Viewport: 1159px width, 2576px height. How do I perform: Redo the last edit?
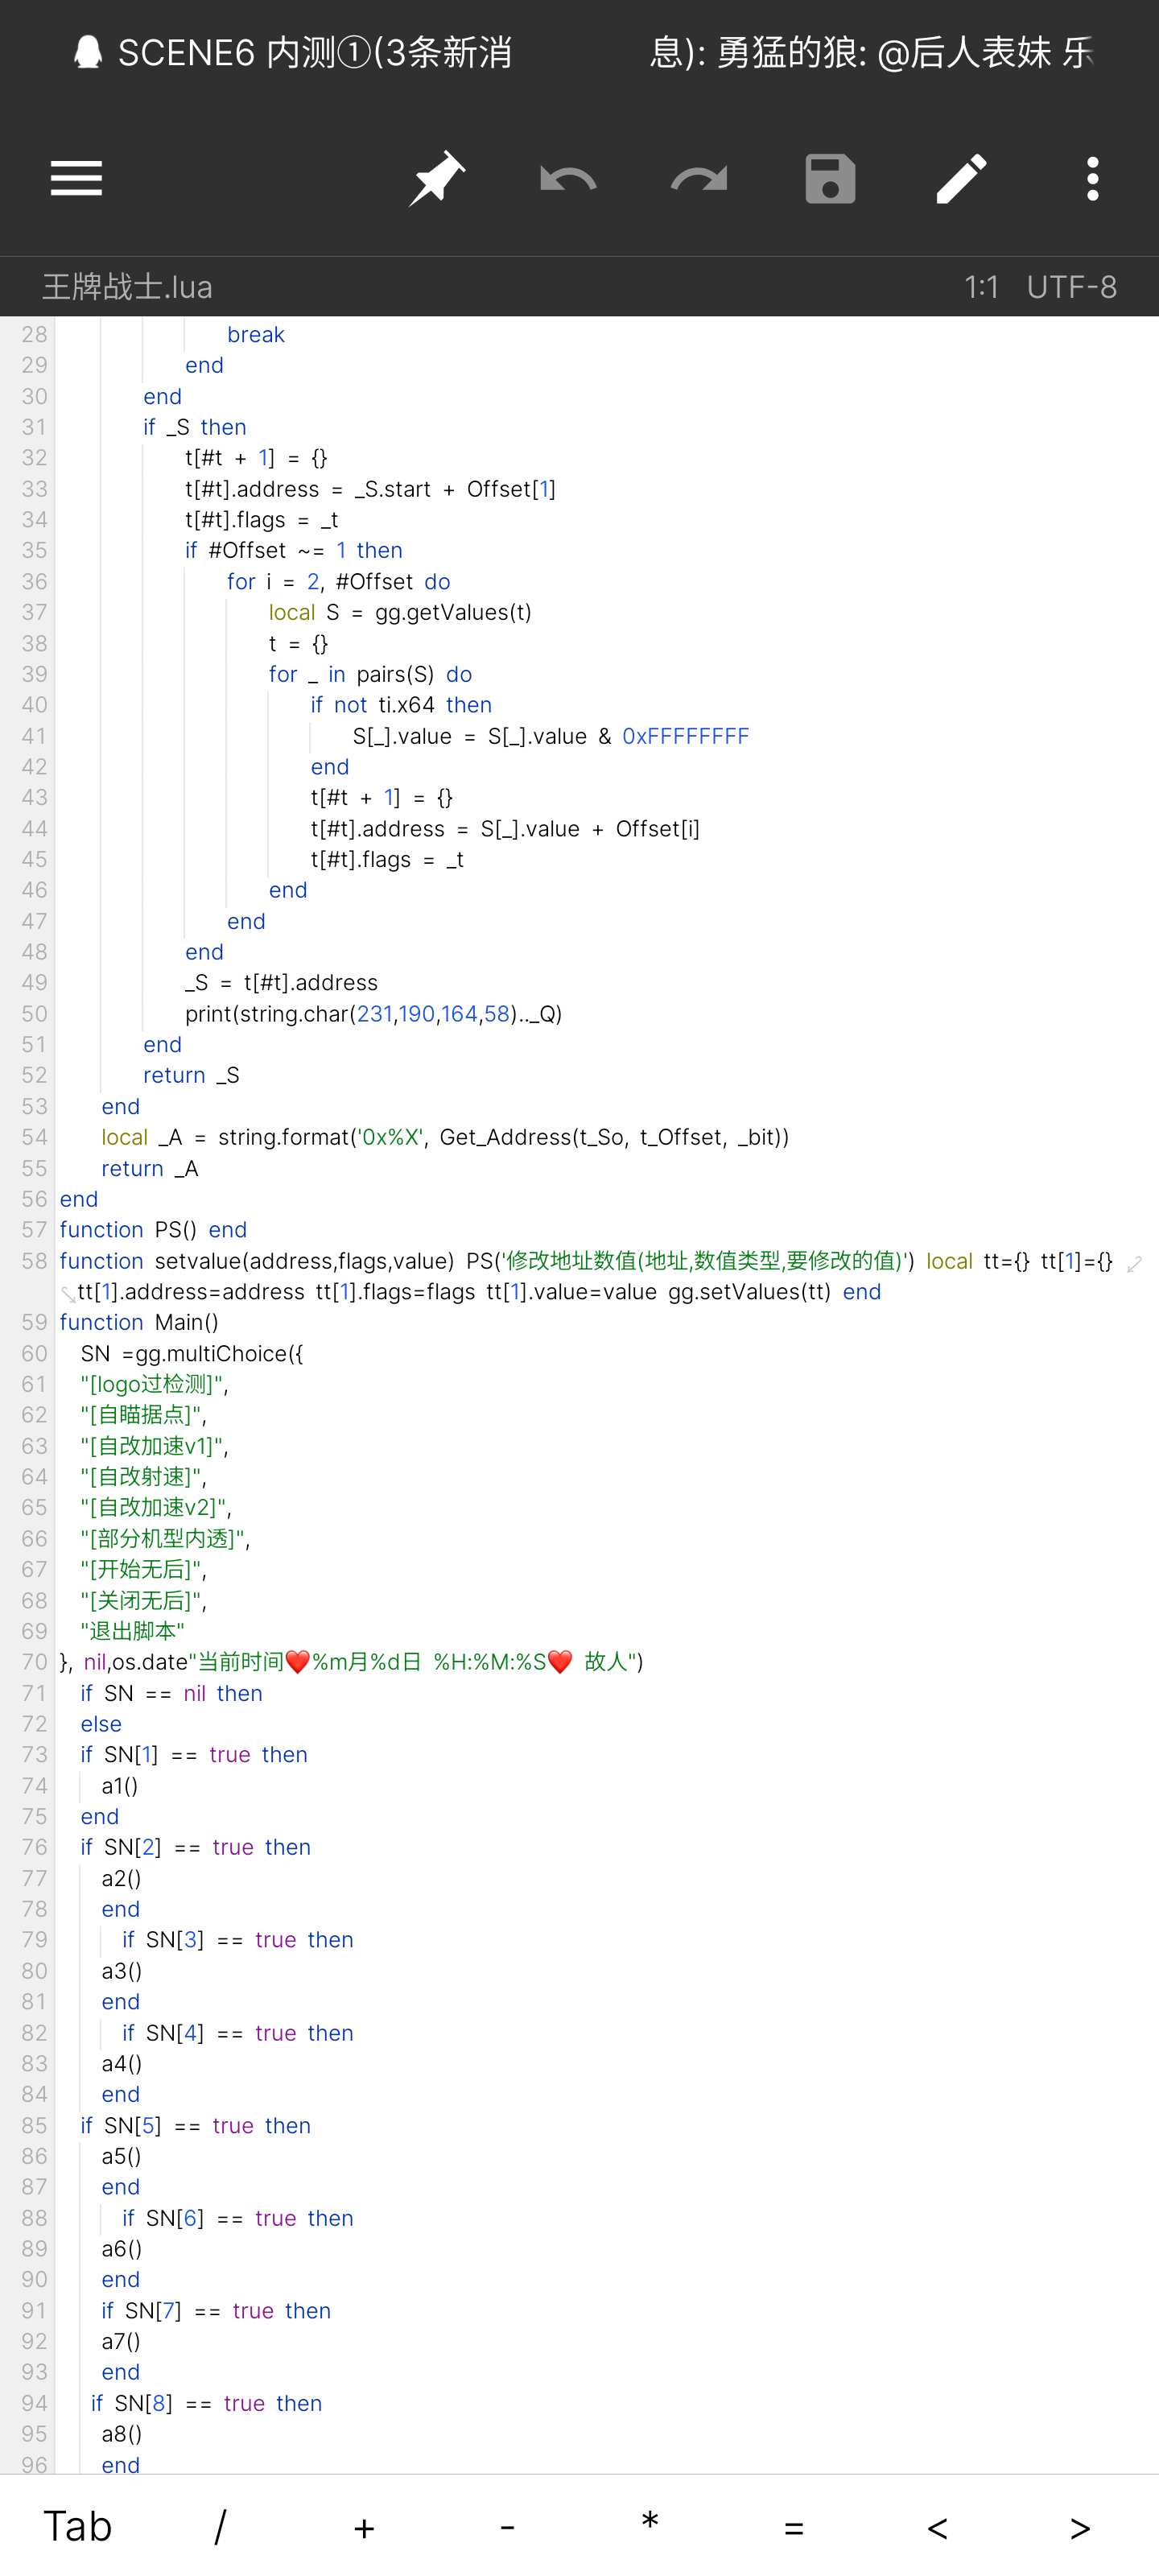point(699,179)
